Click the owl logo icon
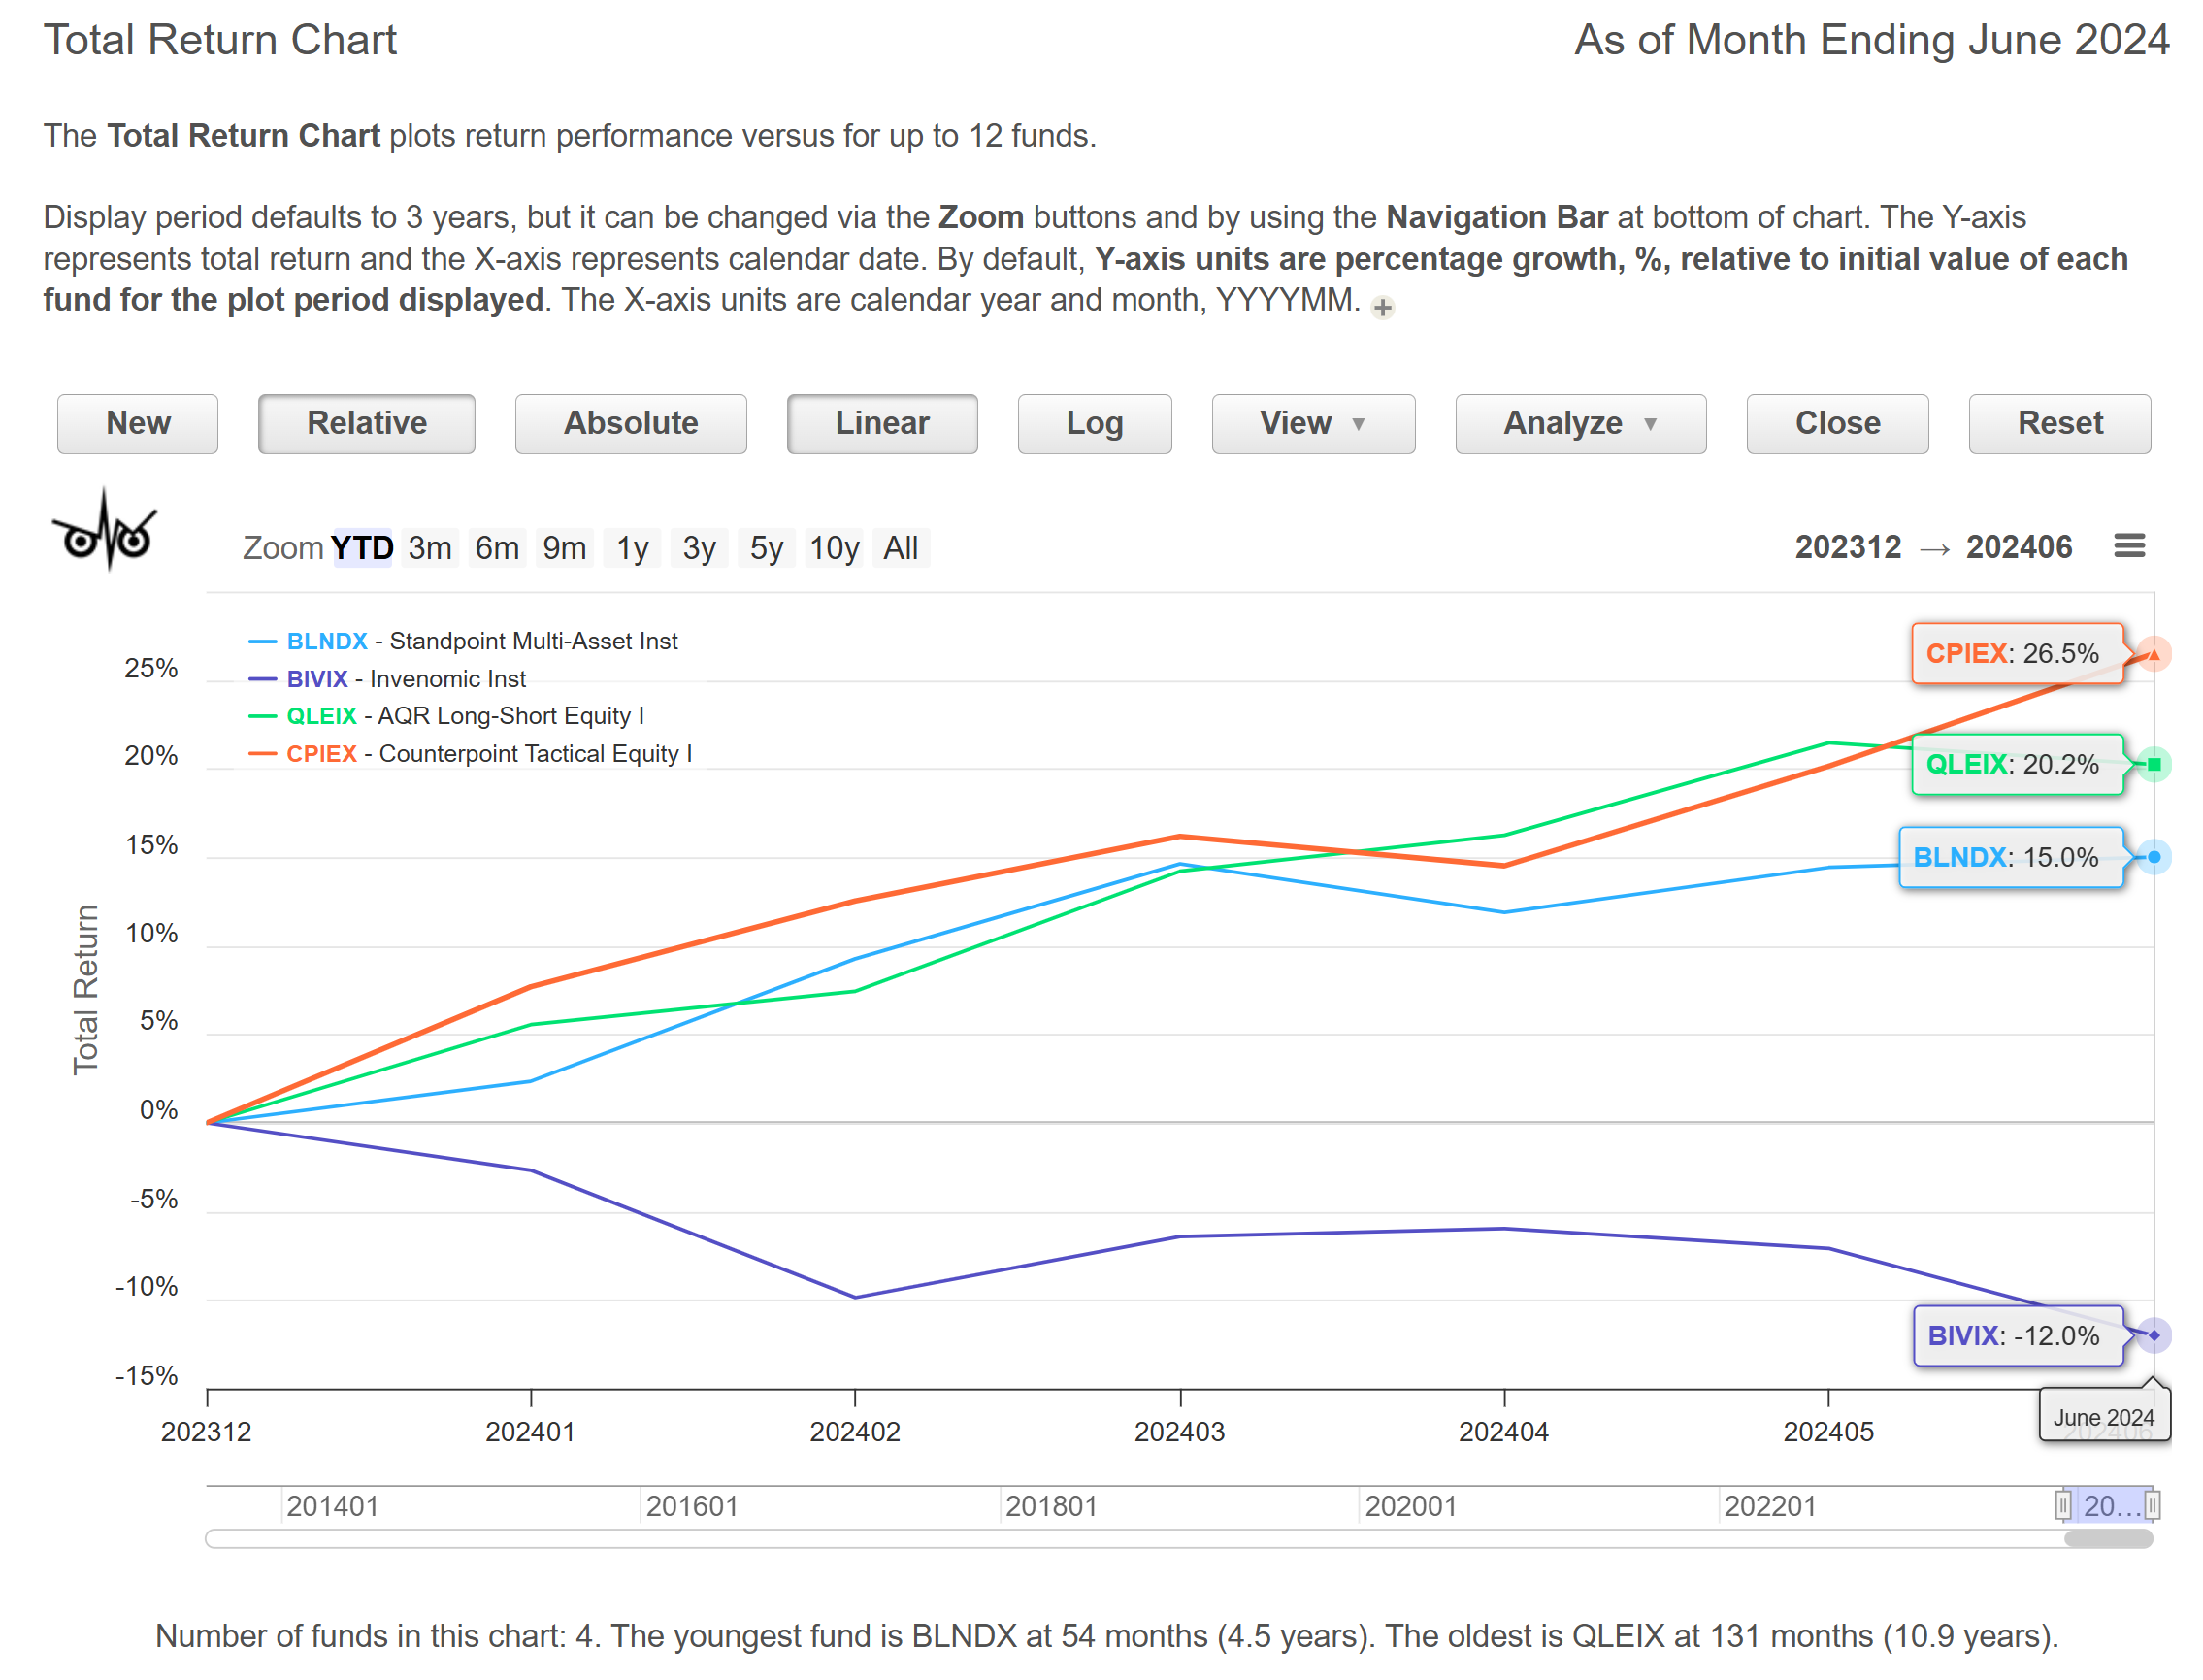This screenshot has height=1680, width=2203. pyautogui.click(x=105, y=529)
